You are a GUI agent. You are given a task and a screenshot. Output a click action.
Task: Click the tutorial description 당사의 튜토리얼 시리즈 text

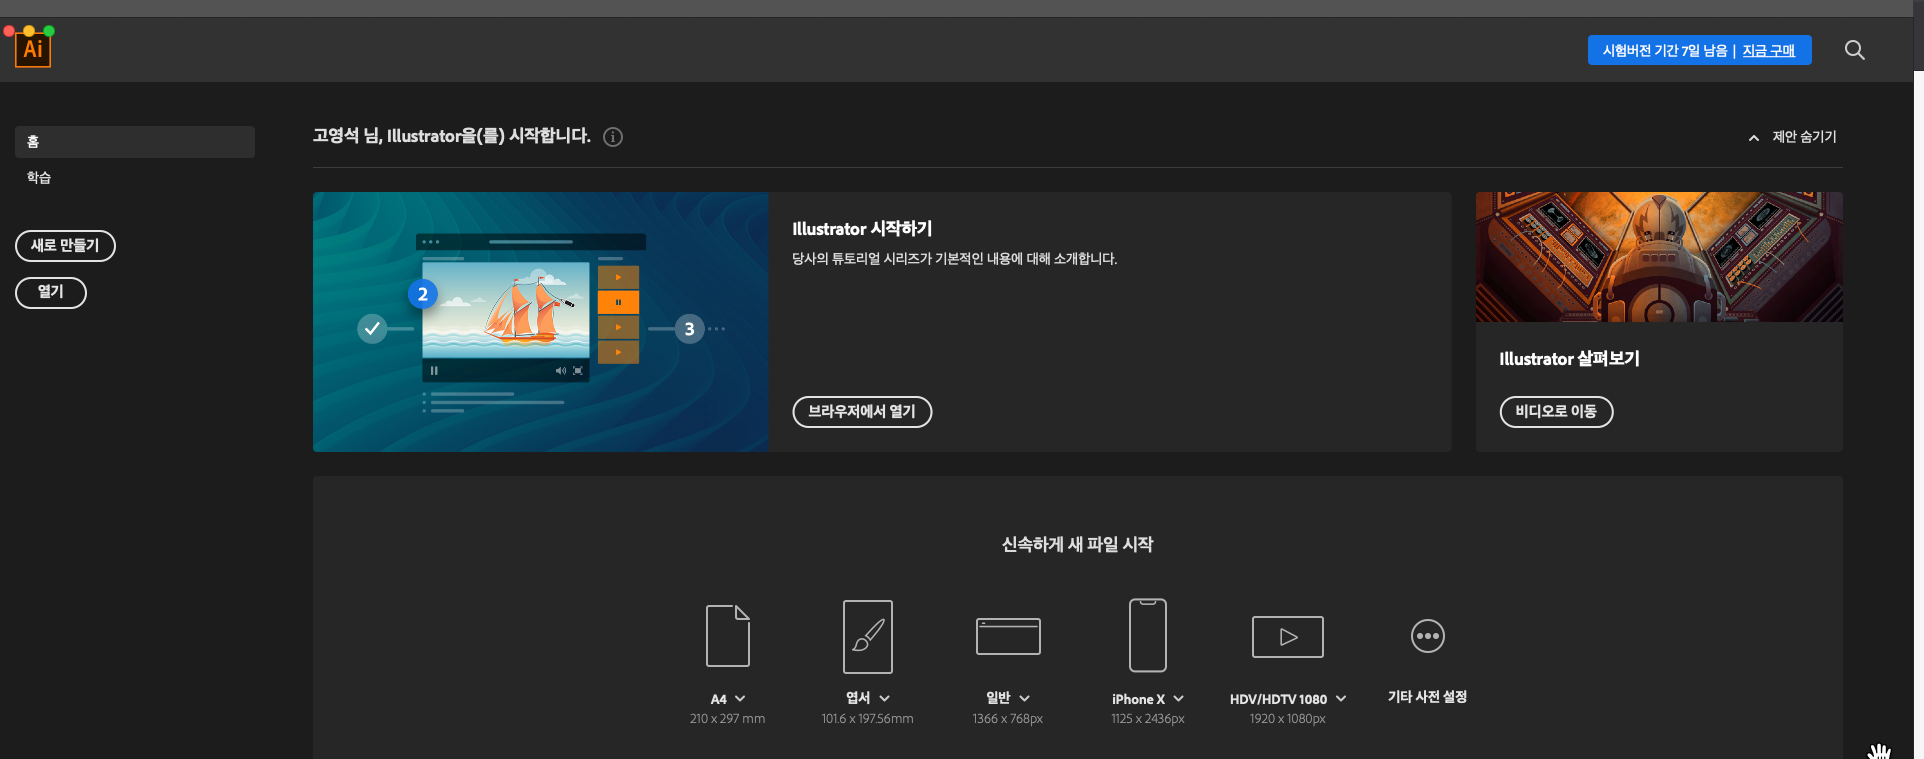(x=954, y=259)
